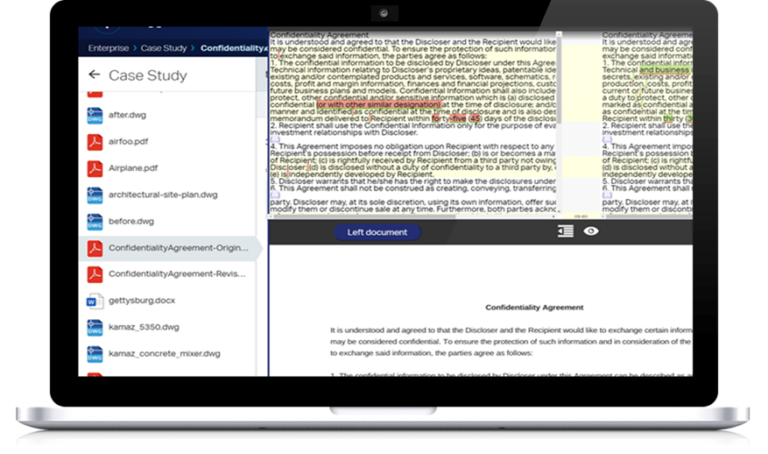The width and height of the screenshot is (768, 454).
Task: Go to Enterprise in the breadcrumb
Action: point(108,48)
